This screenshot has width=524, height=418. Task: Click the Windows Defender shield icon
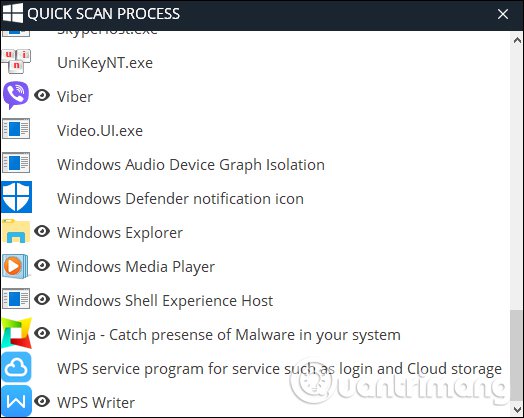[16, 197]
